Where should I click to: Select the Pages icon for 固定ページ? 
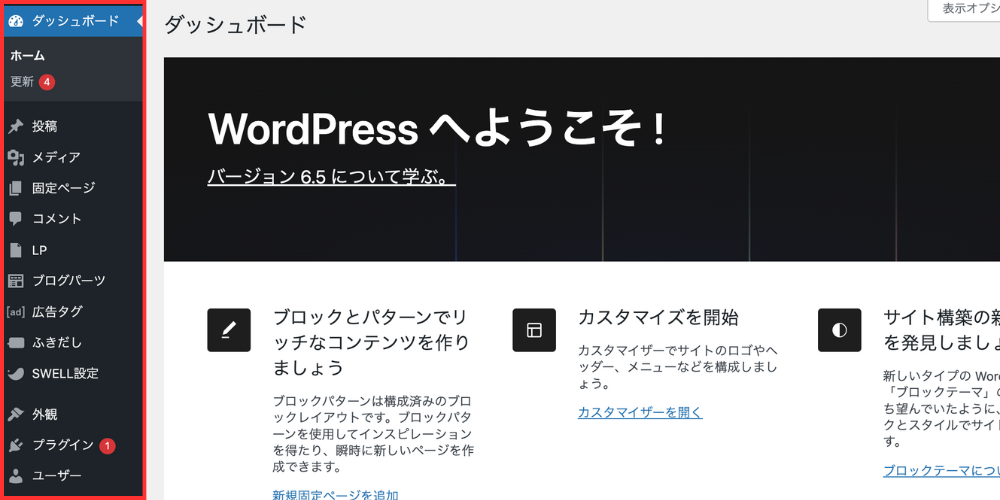(16, 189)
